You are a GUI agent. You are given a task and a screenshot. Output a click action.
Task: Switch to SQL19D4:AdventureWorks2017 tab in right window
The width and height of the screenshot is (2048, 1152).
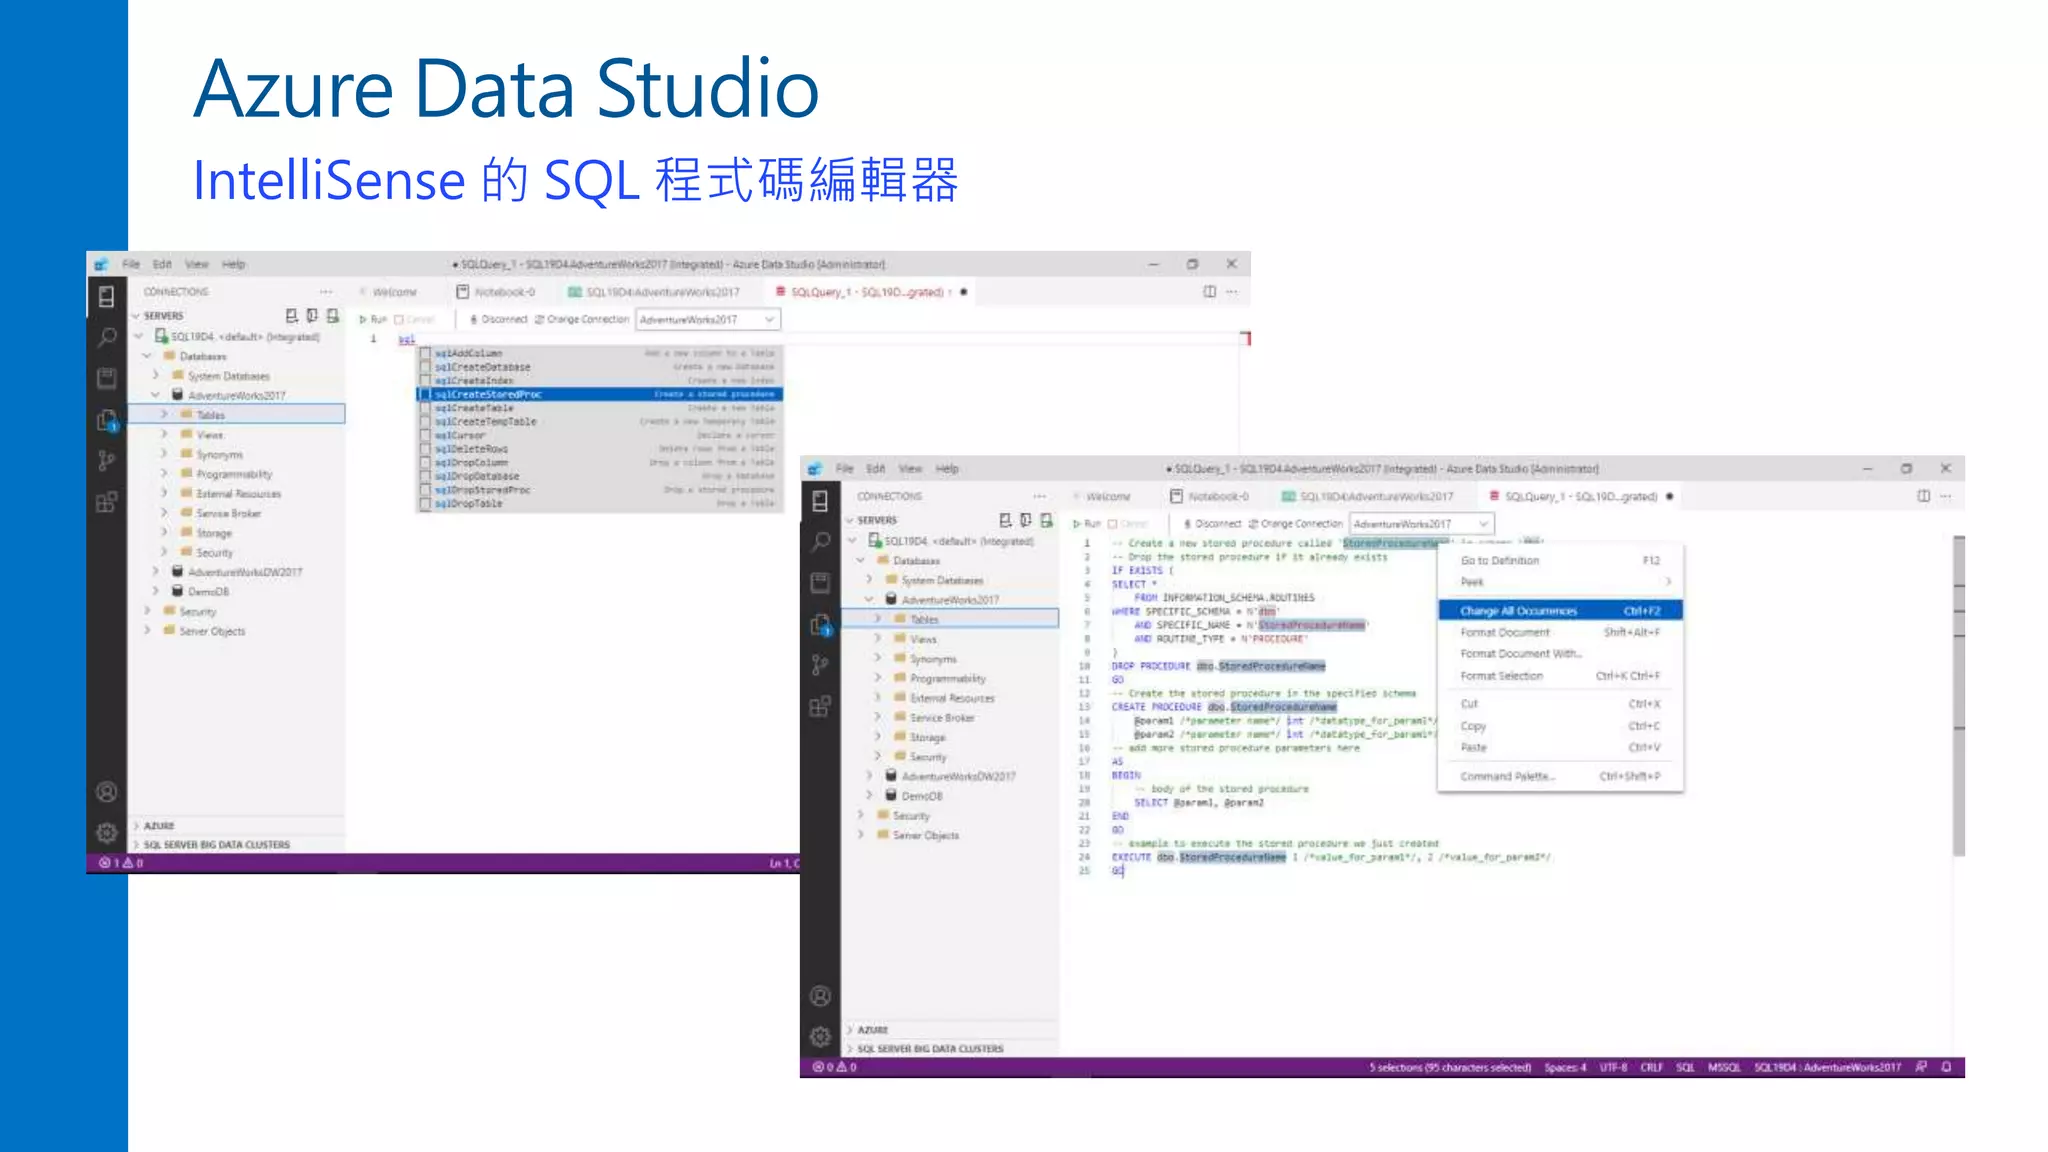(x=1367, y=496)
